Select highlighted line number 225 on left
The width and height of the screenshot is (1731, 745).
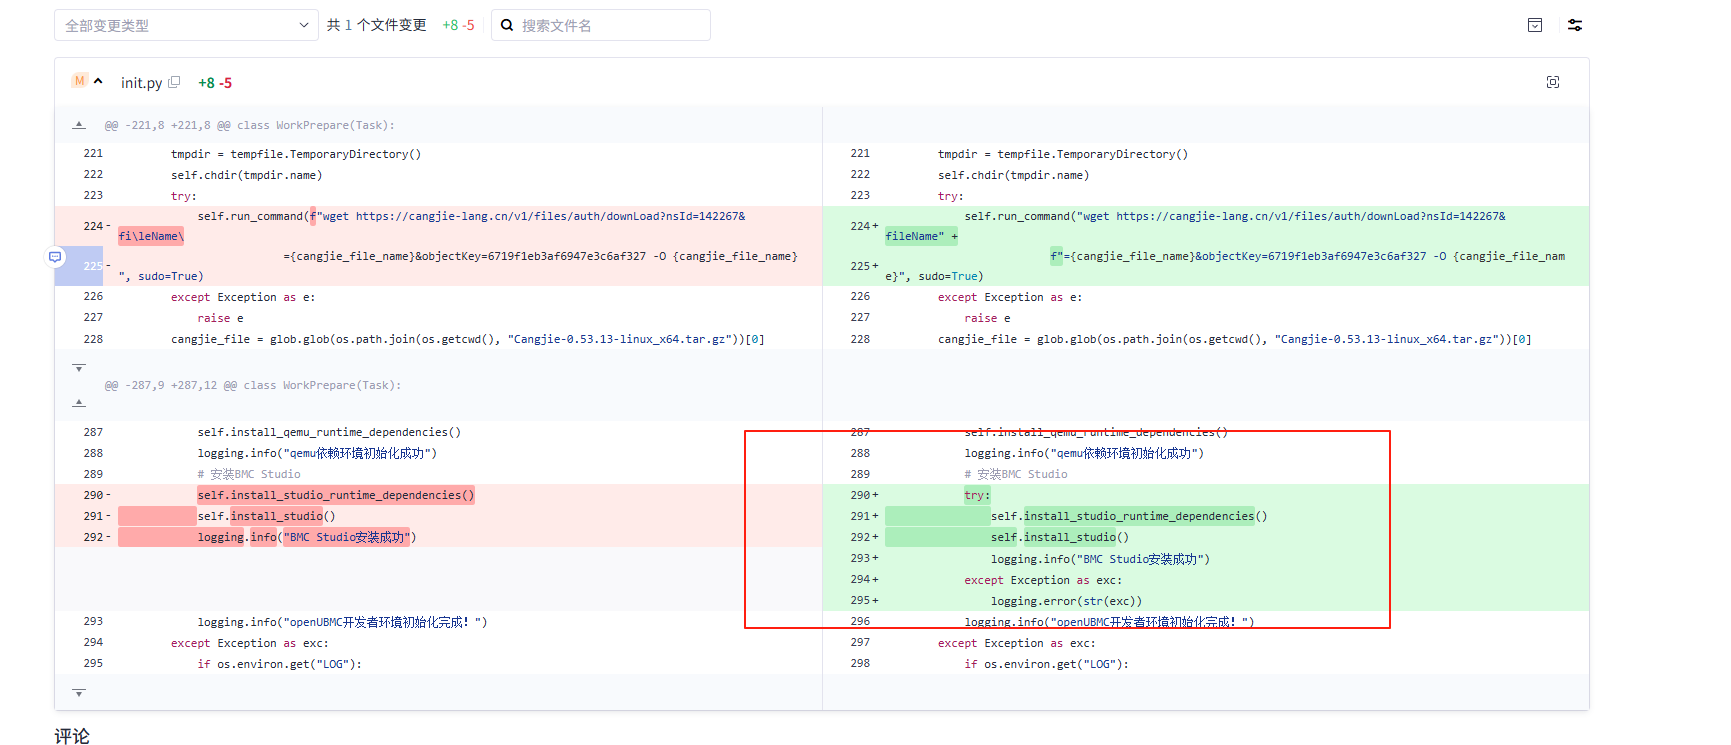(92, 266)
